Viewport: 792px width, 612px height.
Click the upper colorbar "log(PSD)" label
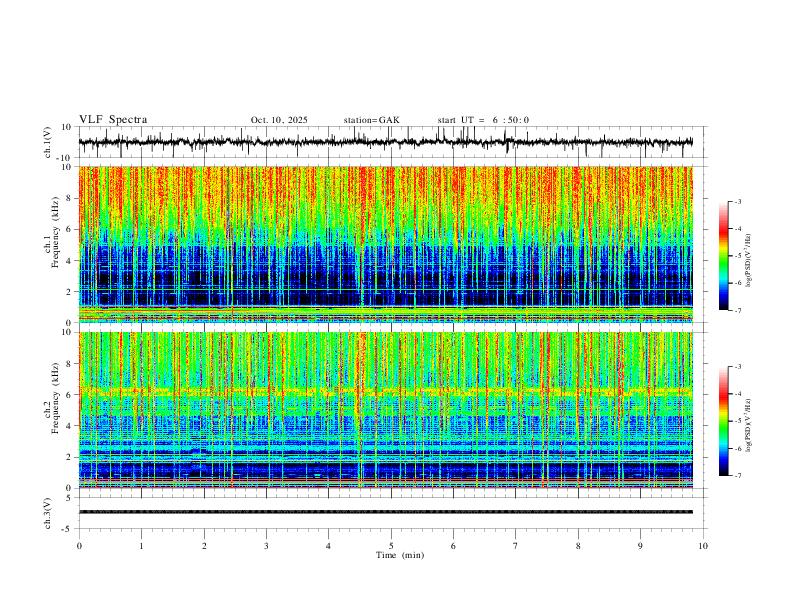click(x=748, y=260)
